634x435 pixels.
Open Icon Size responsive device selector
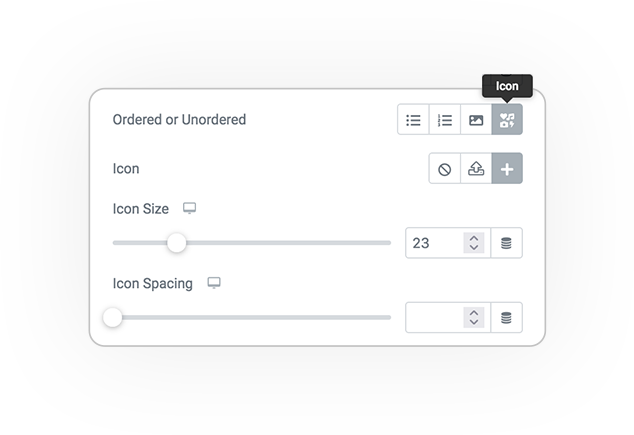point(189,208)
